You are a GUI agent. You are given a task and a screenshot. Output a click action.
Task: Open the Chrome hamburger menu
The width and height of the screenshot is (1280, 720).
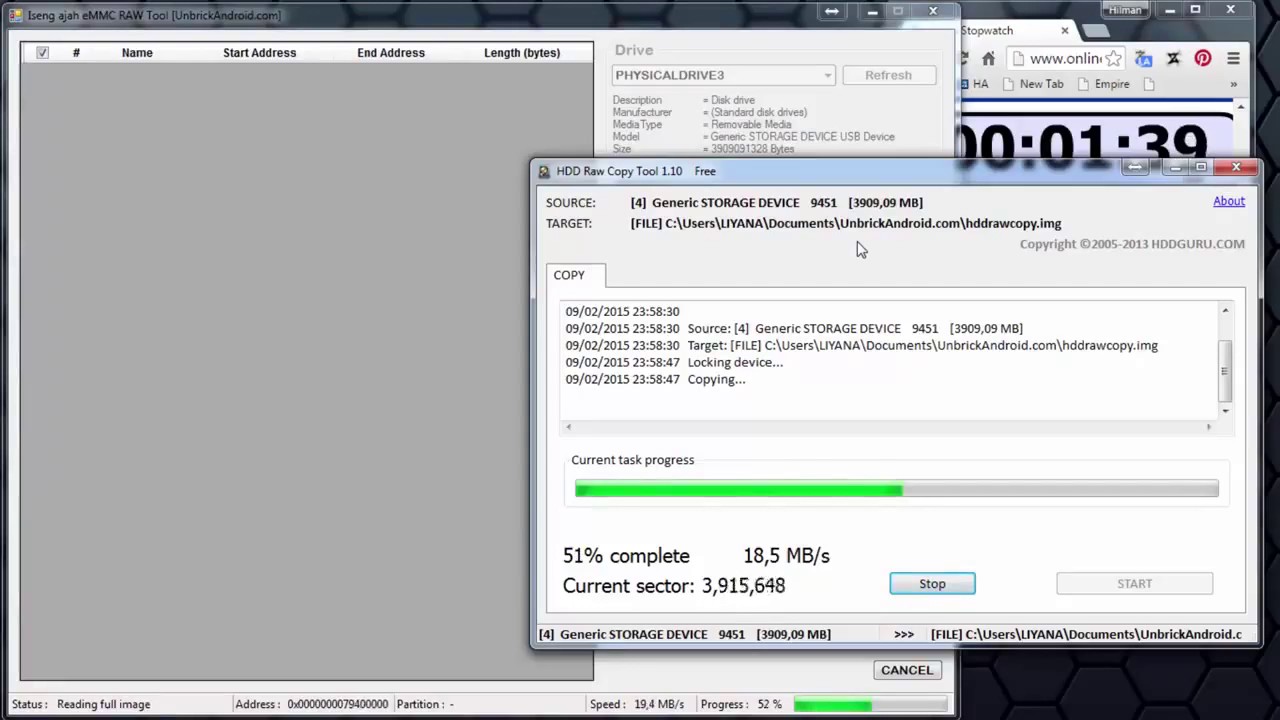click(1233, 59)
